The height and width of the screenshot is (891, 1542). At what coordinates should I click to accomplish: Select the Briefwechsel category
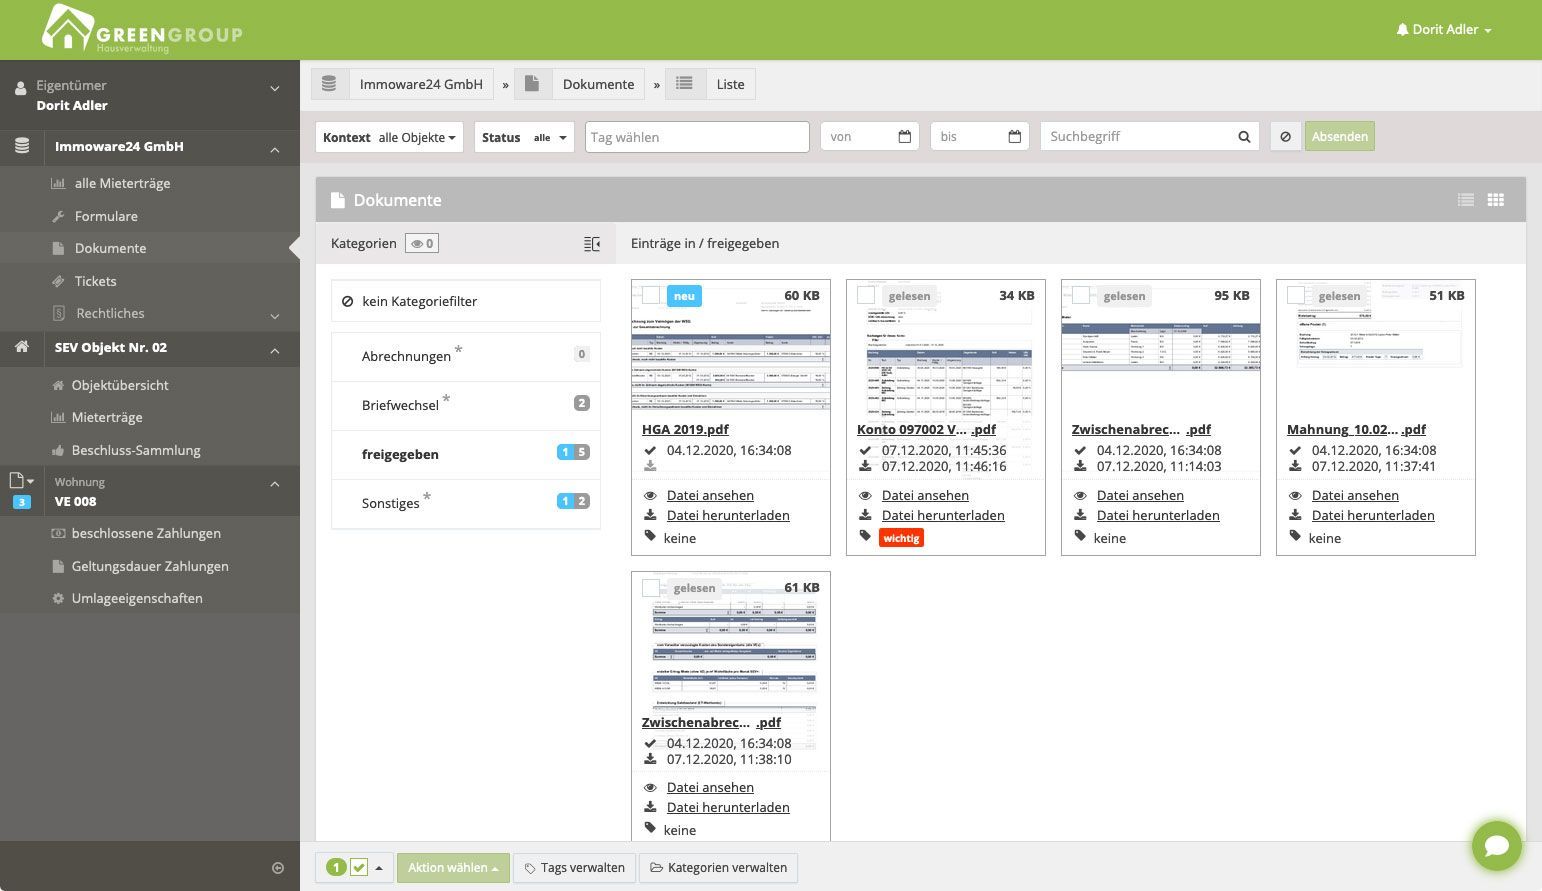point(466,405)
